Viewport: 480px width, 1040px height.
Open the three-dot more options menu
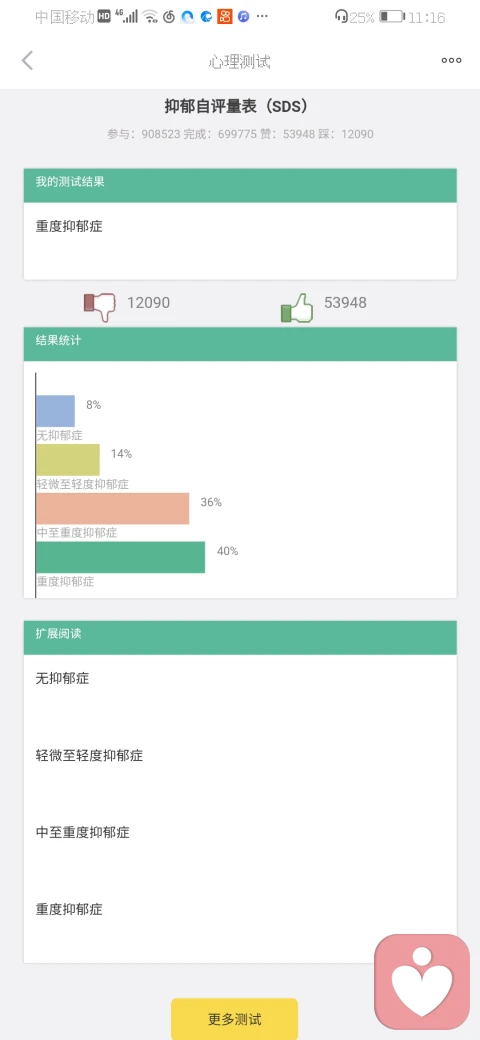coord(451,61)
